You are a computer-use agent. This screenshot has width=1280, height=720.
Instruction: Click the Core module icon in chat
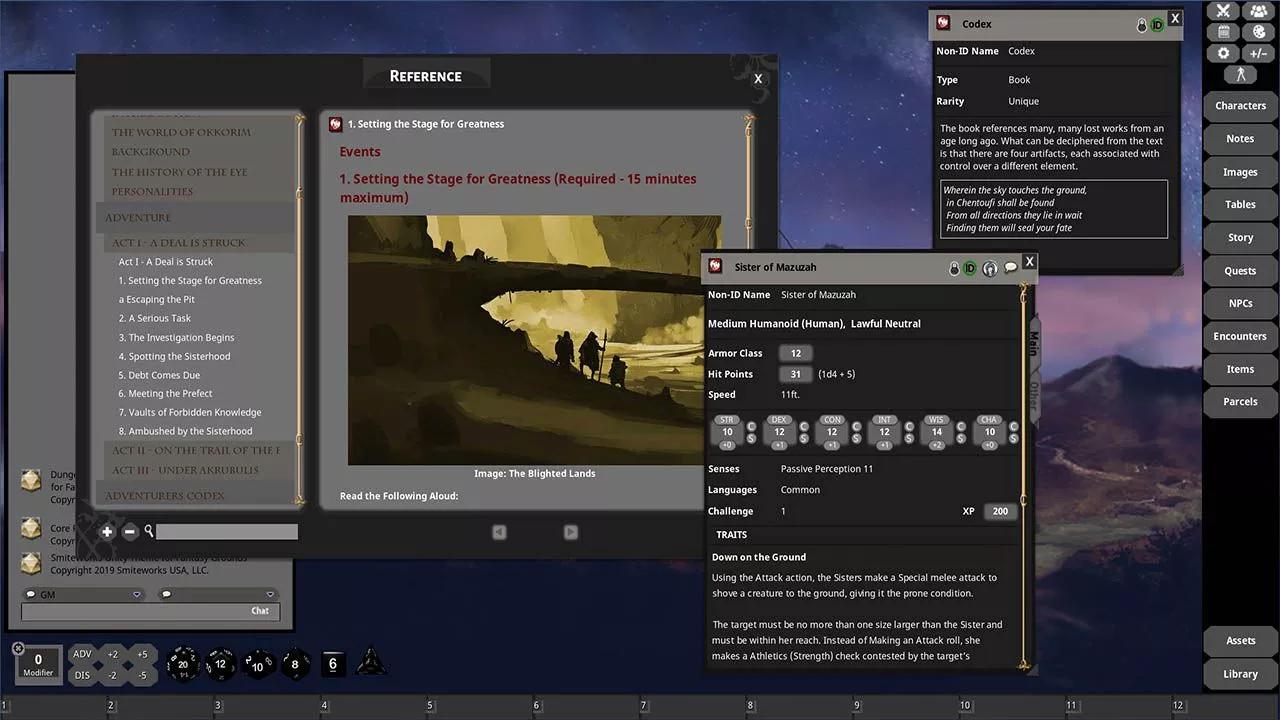(32, 527)
